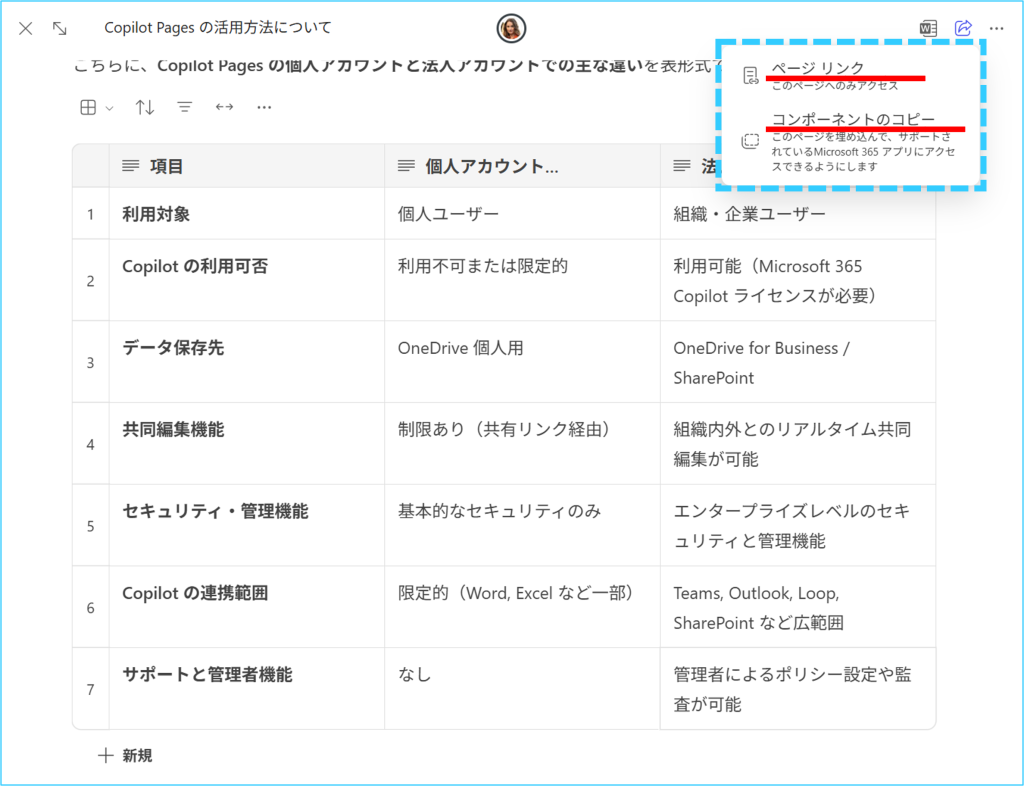Click the サポートと管理者機能 cell
Viewport: 1024px width, 786px height.
[247, 689]
